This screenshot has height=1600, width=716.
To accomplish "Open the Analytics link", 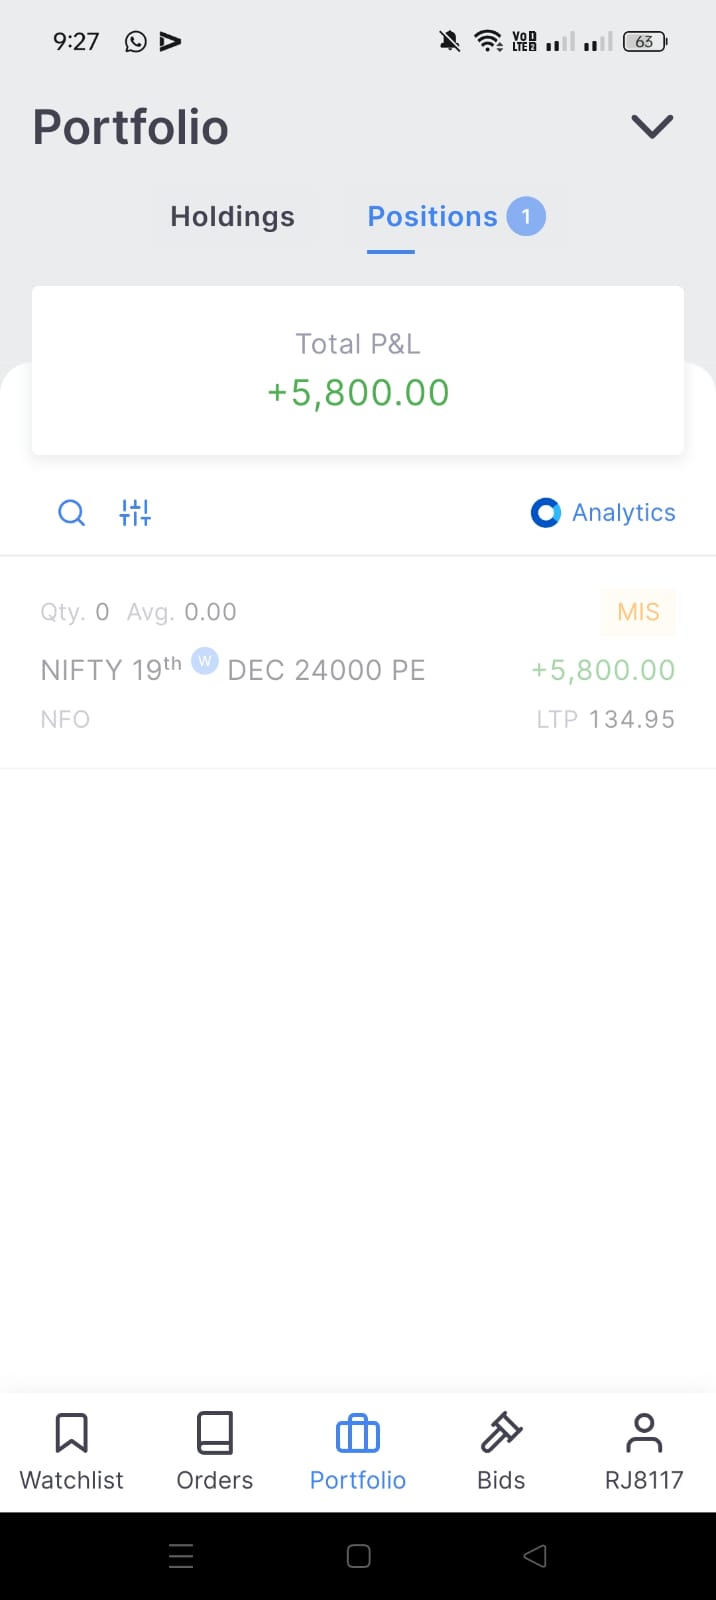I will tap(623, 513).
